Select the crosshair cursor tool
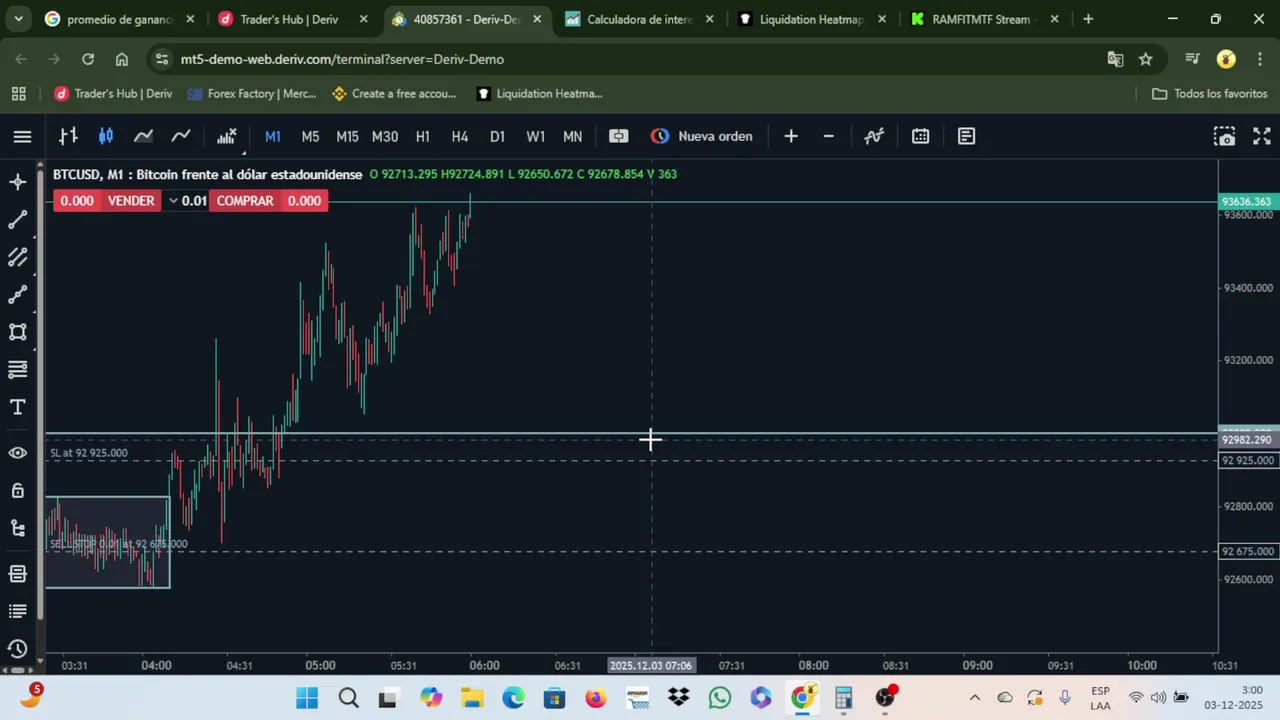This screenshot has height=720, width=1280. point(18,182)
